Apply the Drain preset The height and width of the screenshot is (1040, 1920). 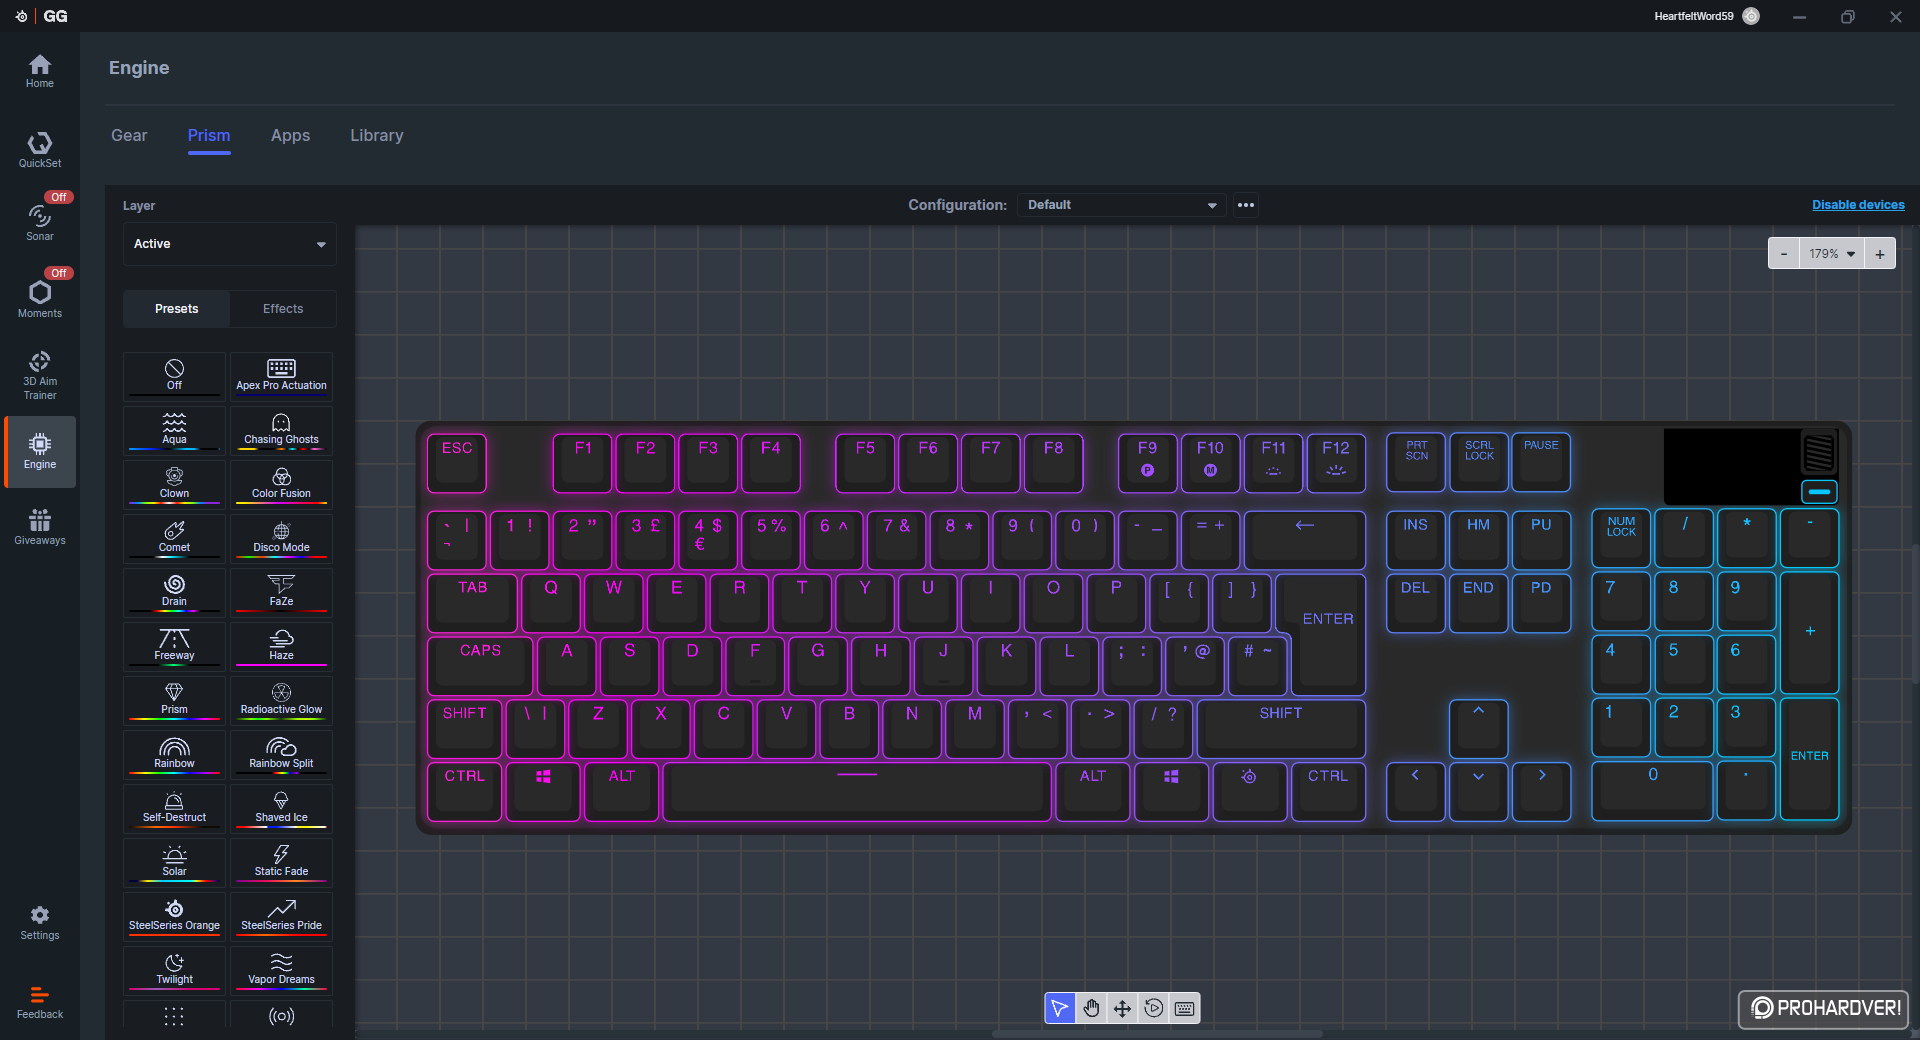[174, 592]
